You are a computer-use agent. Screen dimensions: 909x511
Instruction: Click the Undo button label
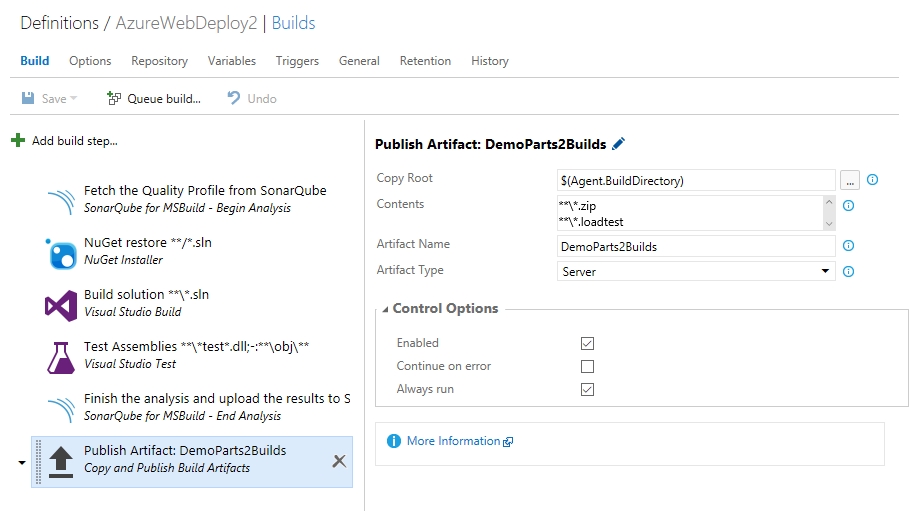262,99
